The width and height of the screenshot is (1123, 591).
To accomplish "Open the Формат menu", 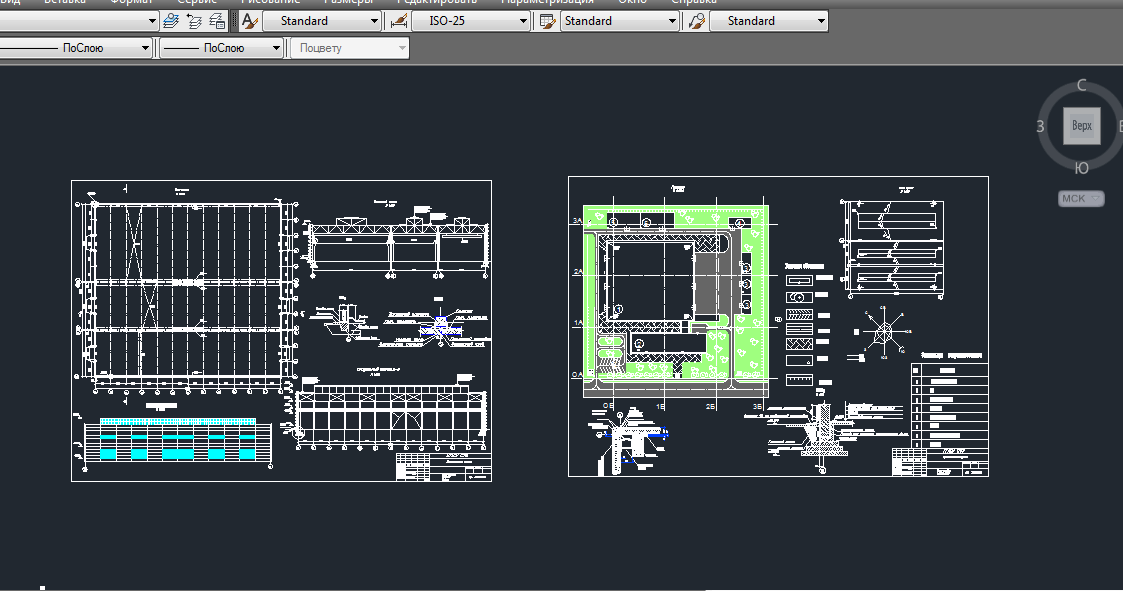I will click(132, 2).
